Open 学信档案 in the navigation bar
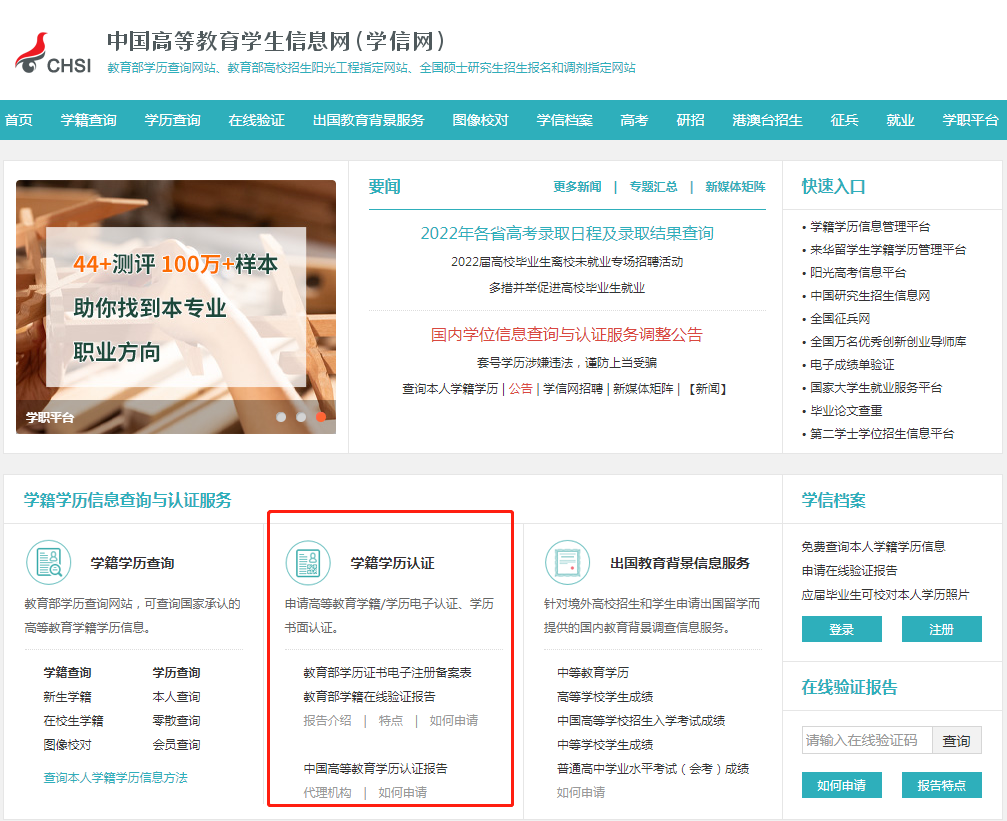Image resolution: width=1007 pixels, height=821 pixels. 565,120
